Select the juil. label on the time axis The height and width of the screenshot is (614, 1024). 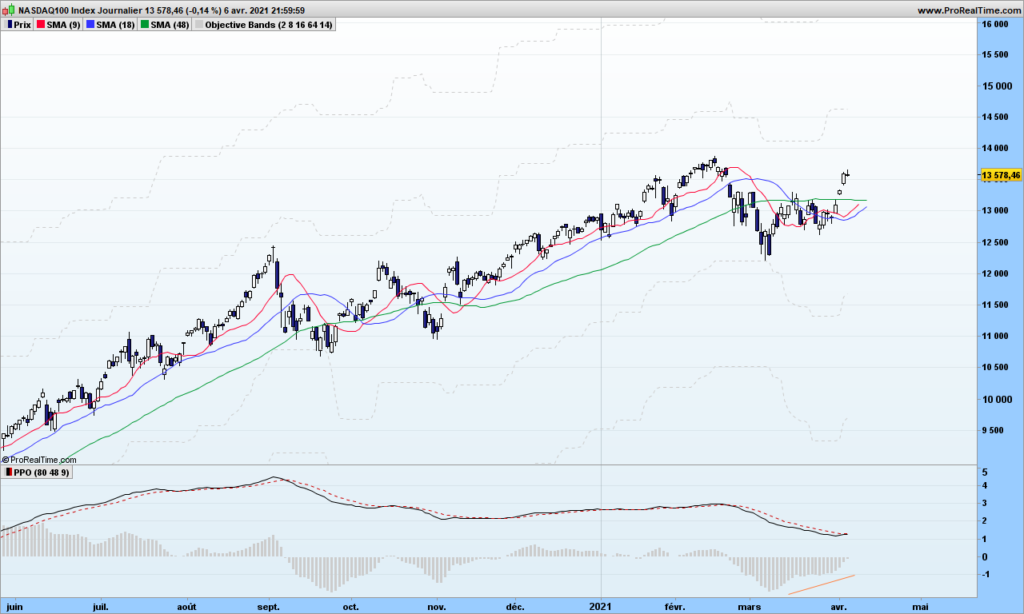click(x=100, y=607)
